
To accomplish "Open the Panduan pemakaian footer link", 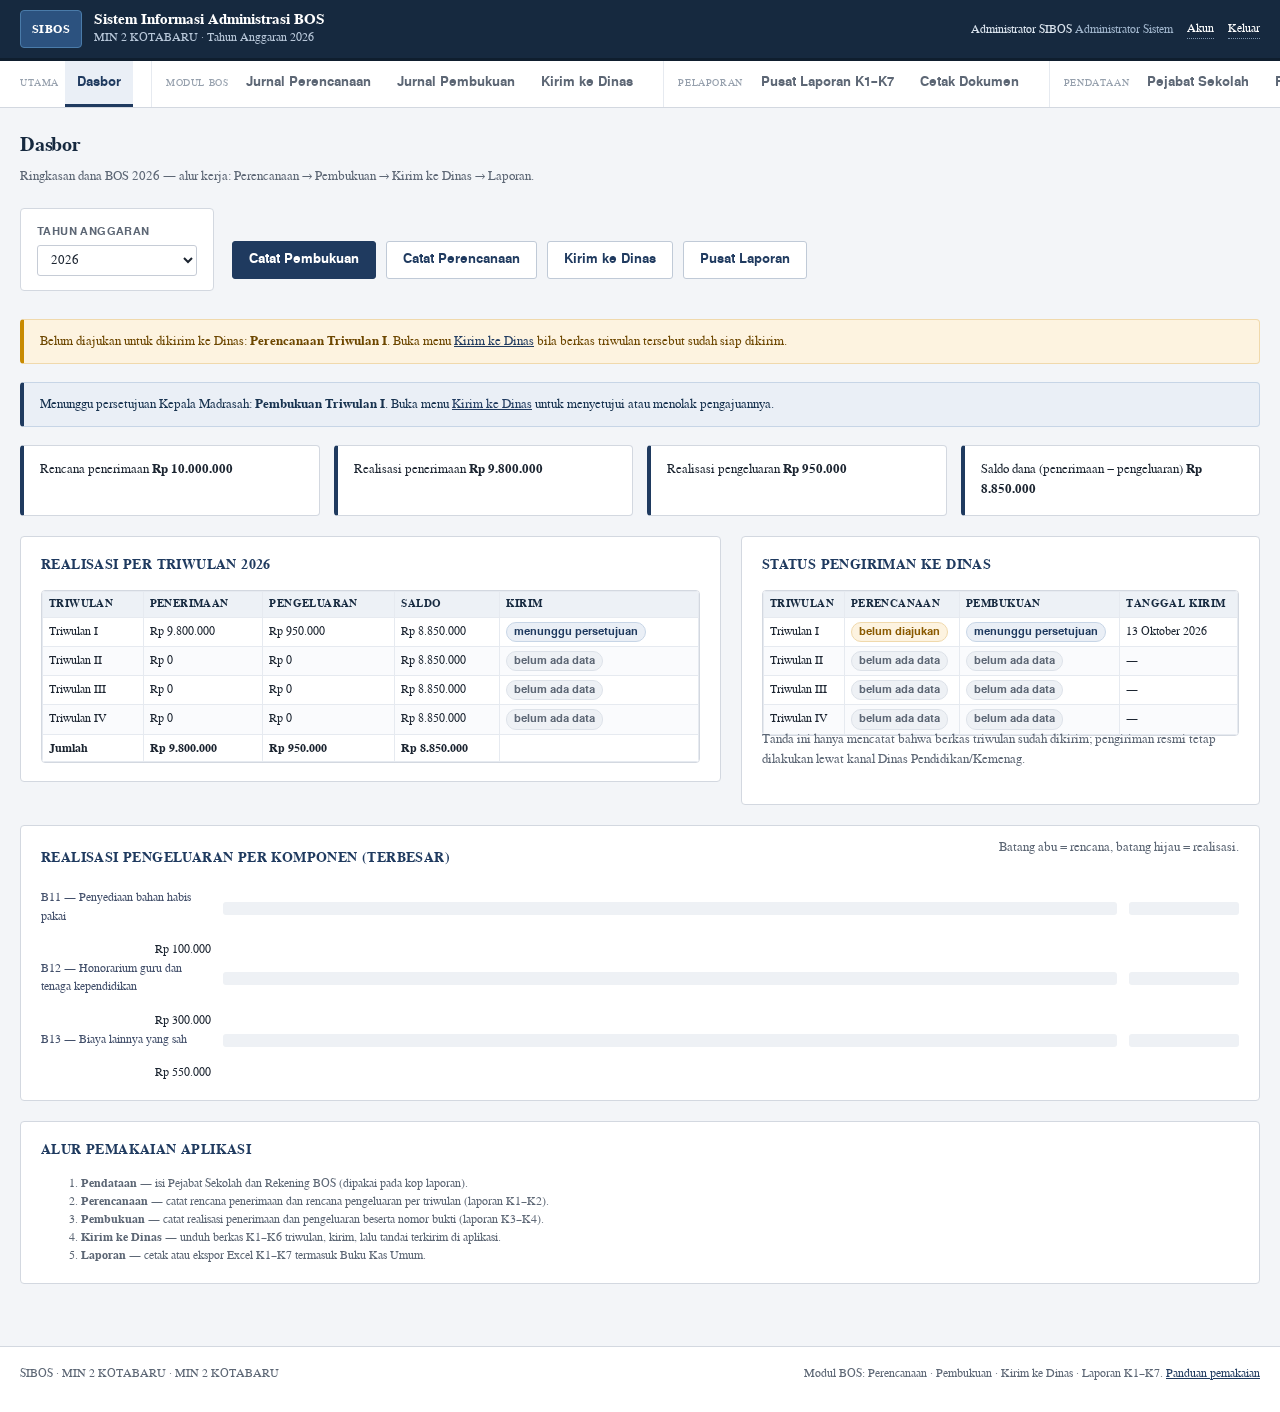I will click(1213, 1373).
